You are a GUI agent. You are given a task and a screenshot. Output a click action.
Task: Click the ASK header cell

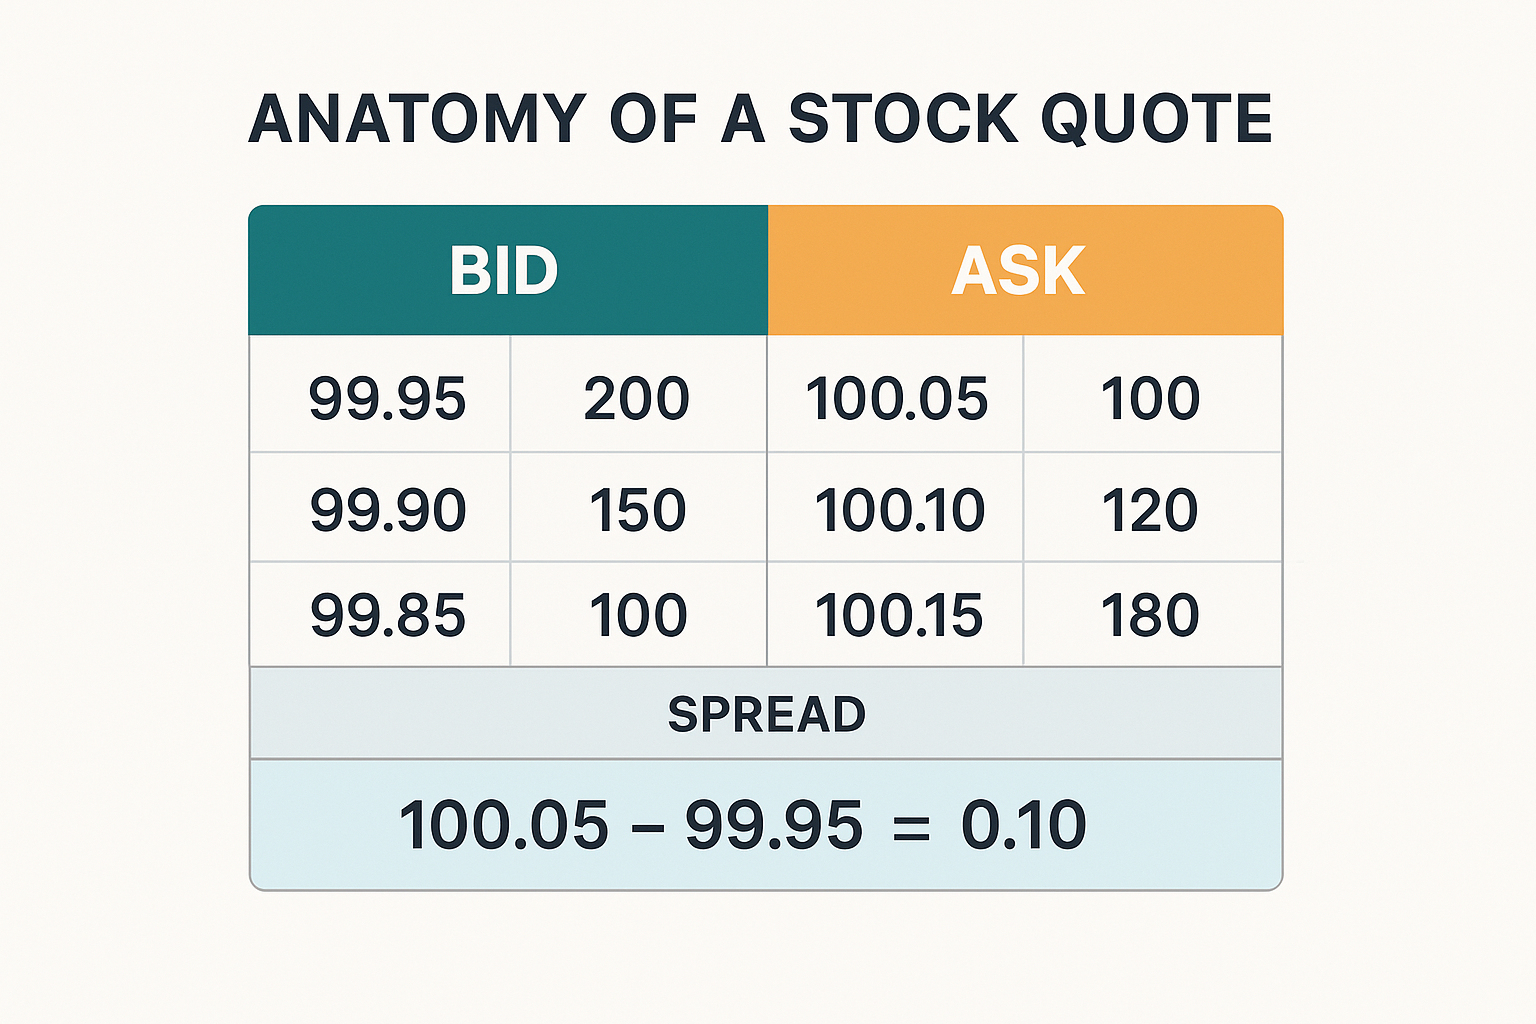pos(1020,271)
